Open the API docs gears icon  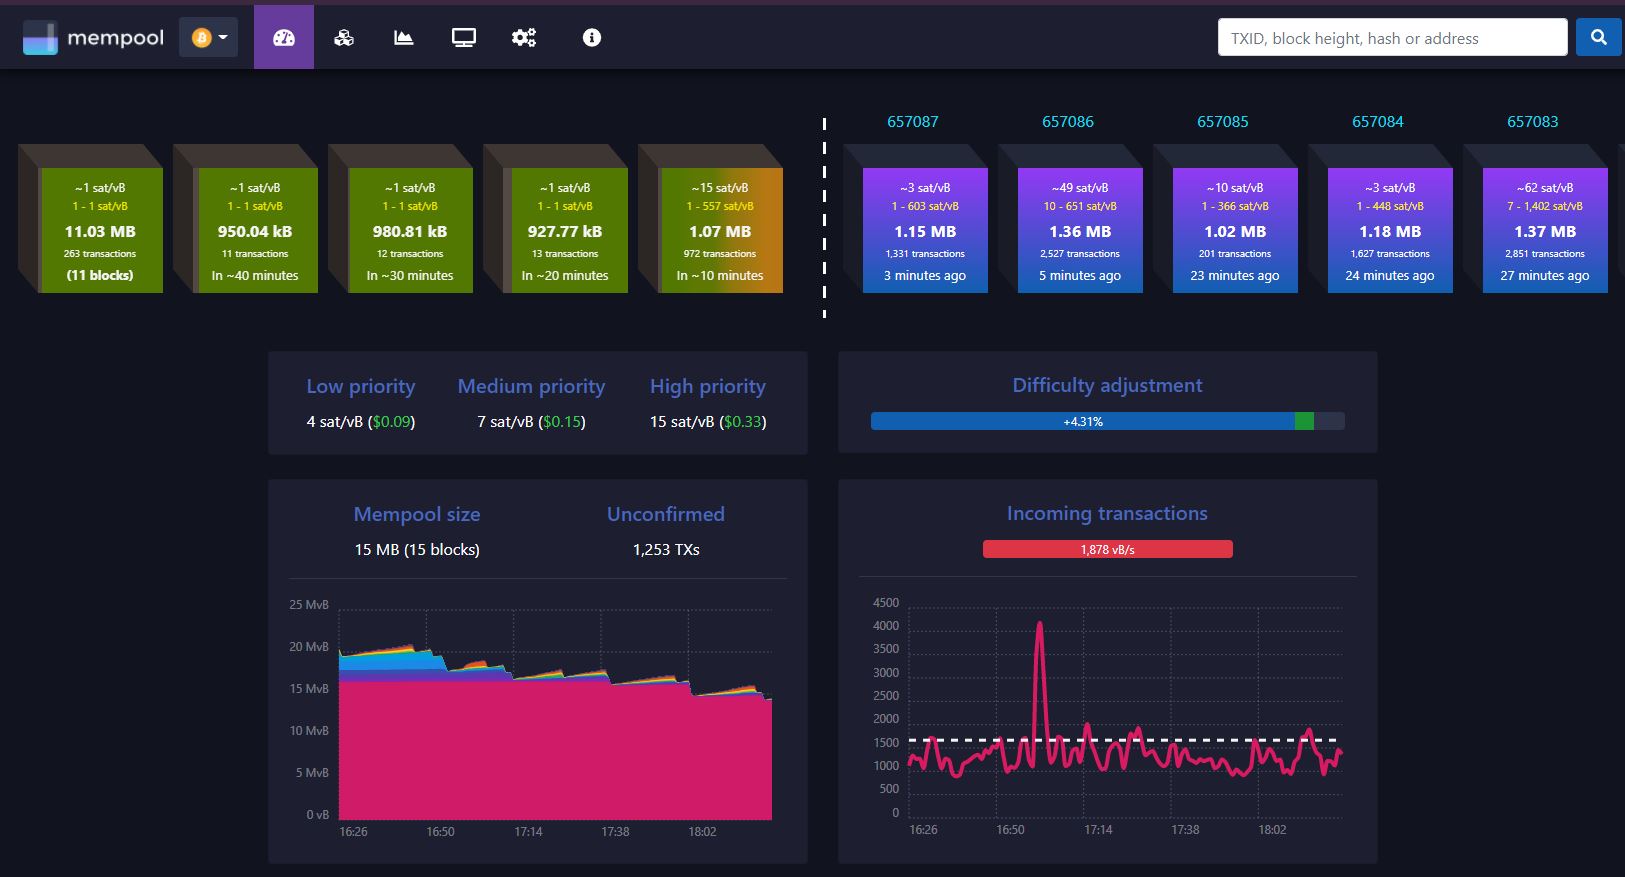click(x=524, y=38)
